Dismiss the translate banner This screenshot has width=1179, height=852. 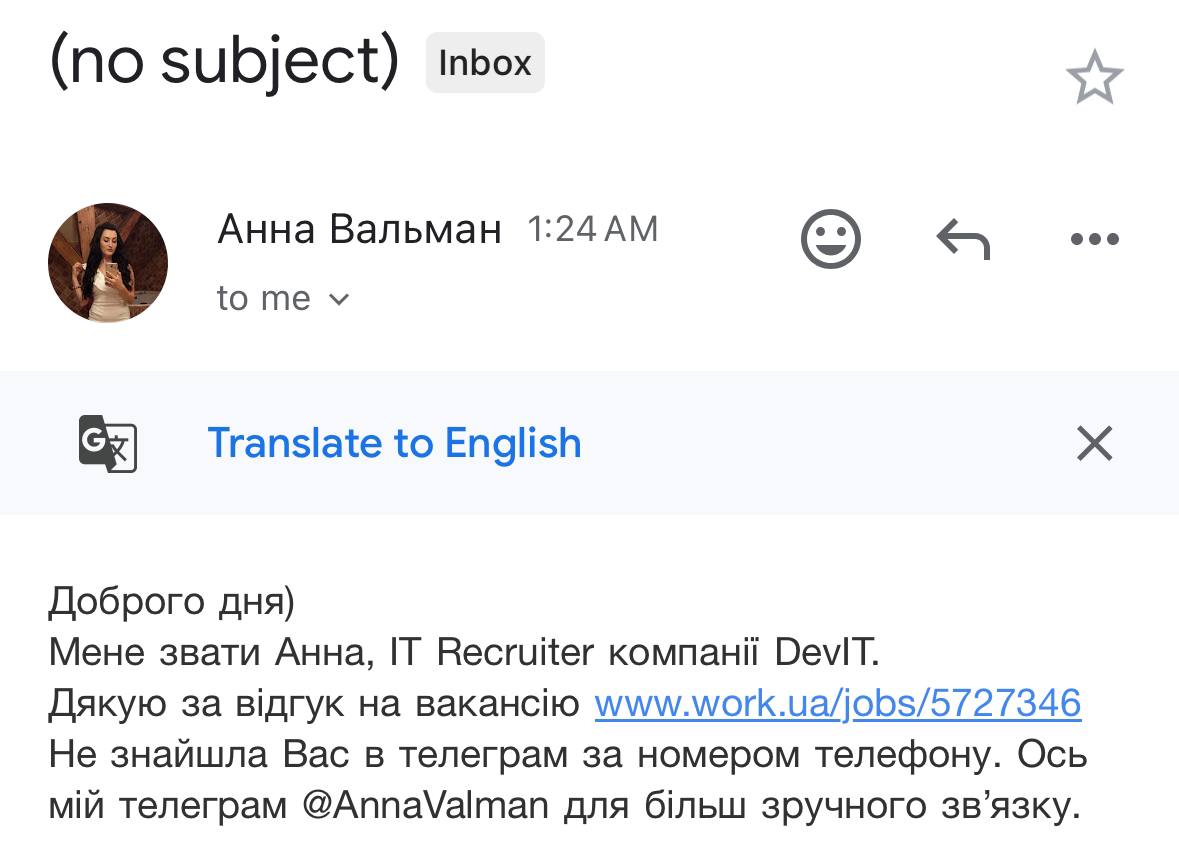click(x=1094, y=443)
